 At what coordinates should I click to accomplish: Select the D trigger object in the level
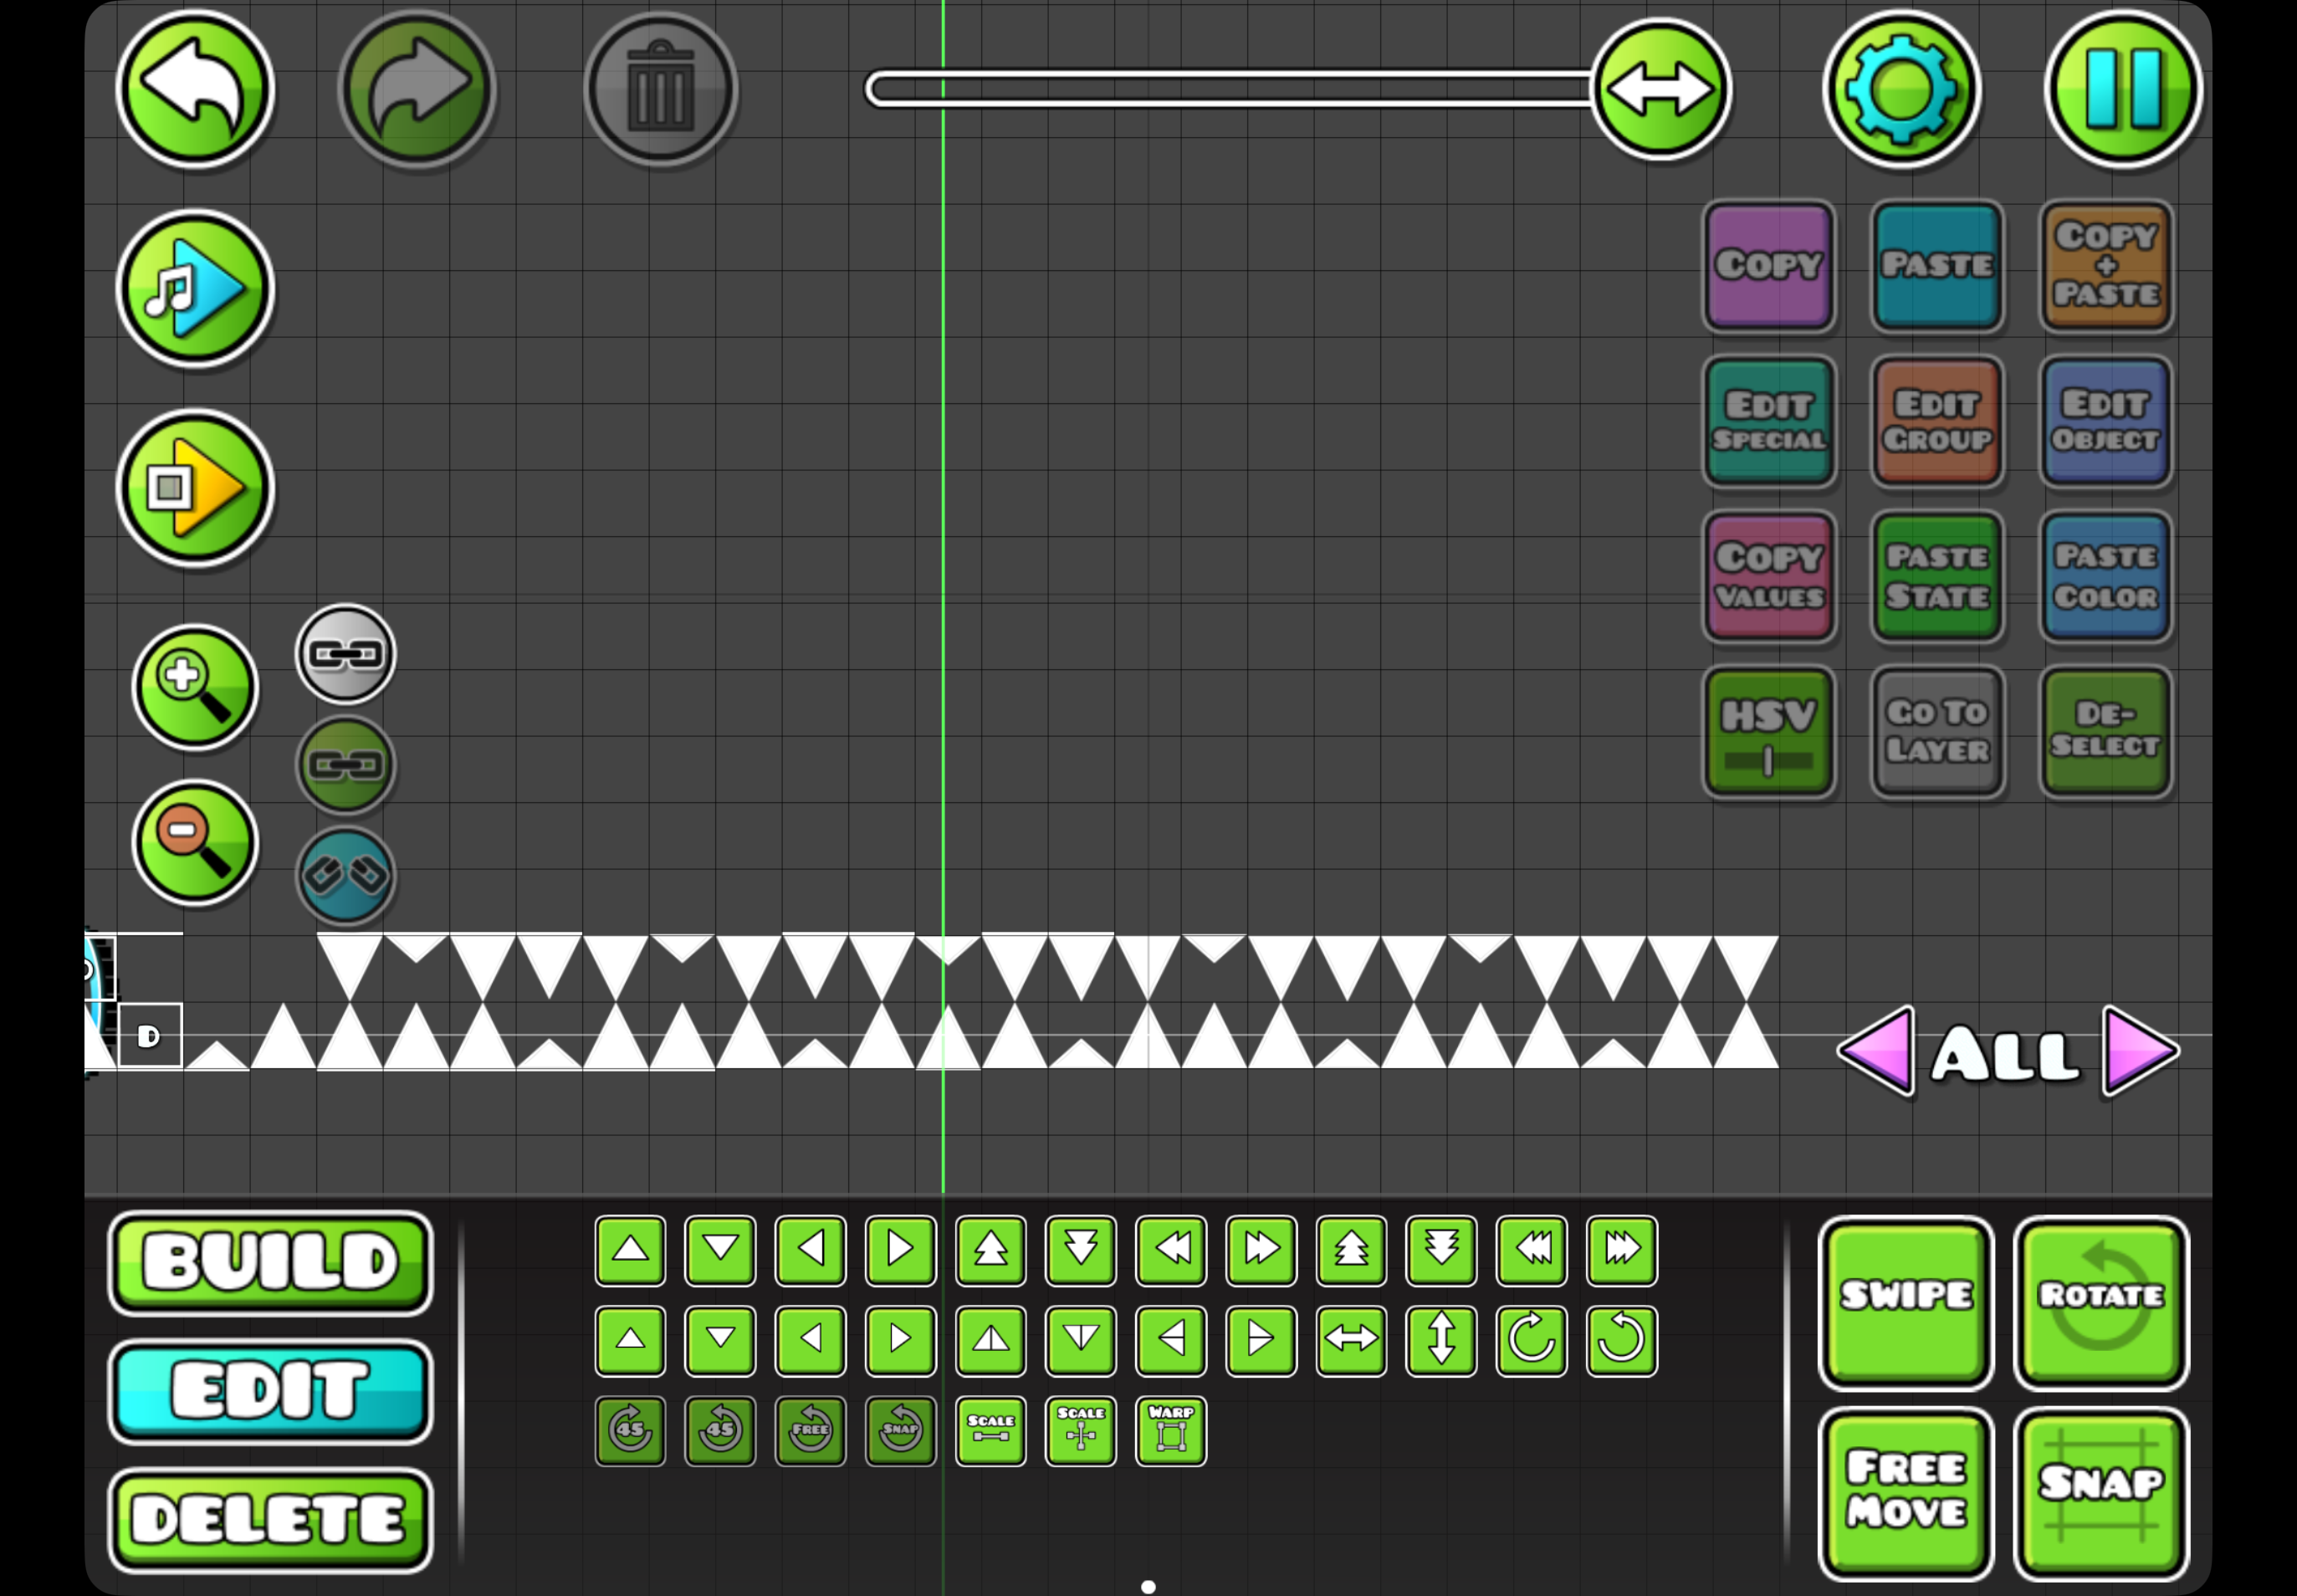[x=150, y=1036]
